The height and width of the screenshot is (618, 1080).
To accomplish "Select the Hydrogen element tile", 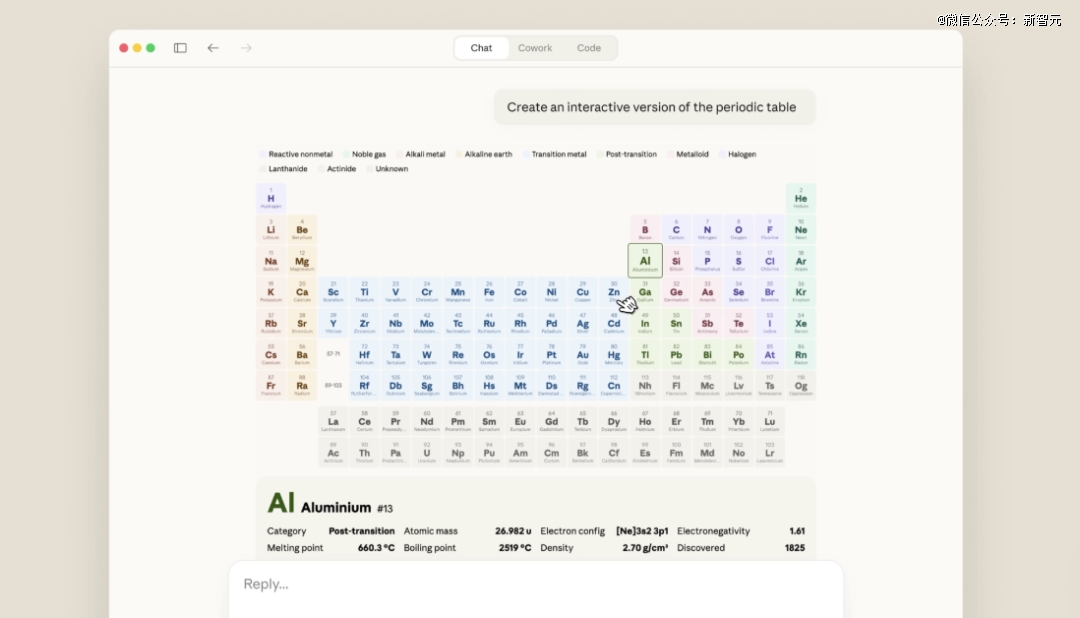I will point(271,199).
